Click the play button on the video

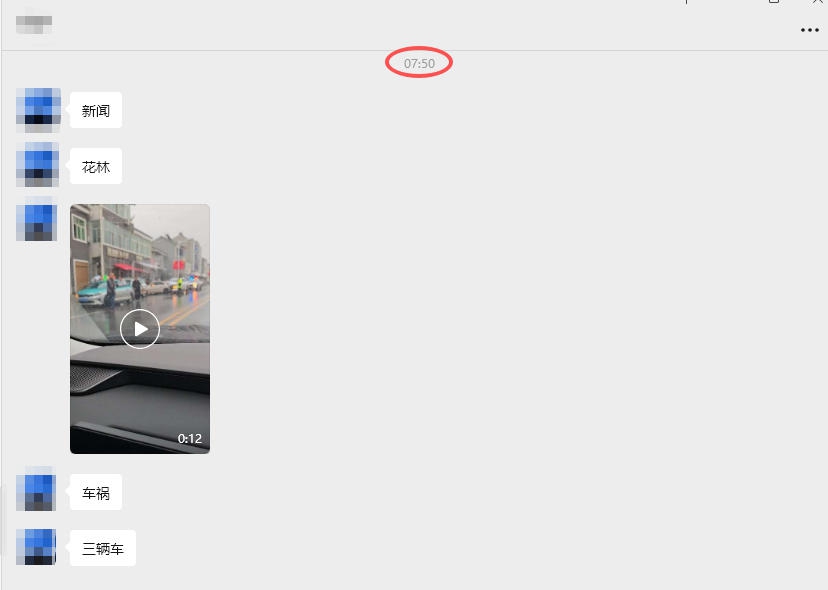coord(140,329)
